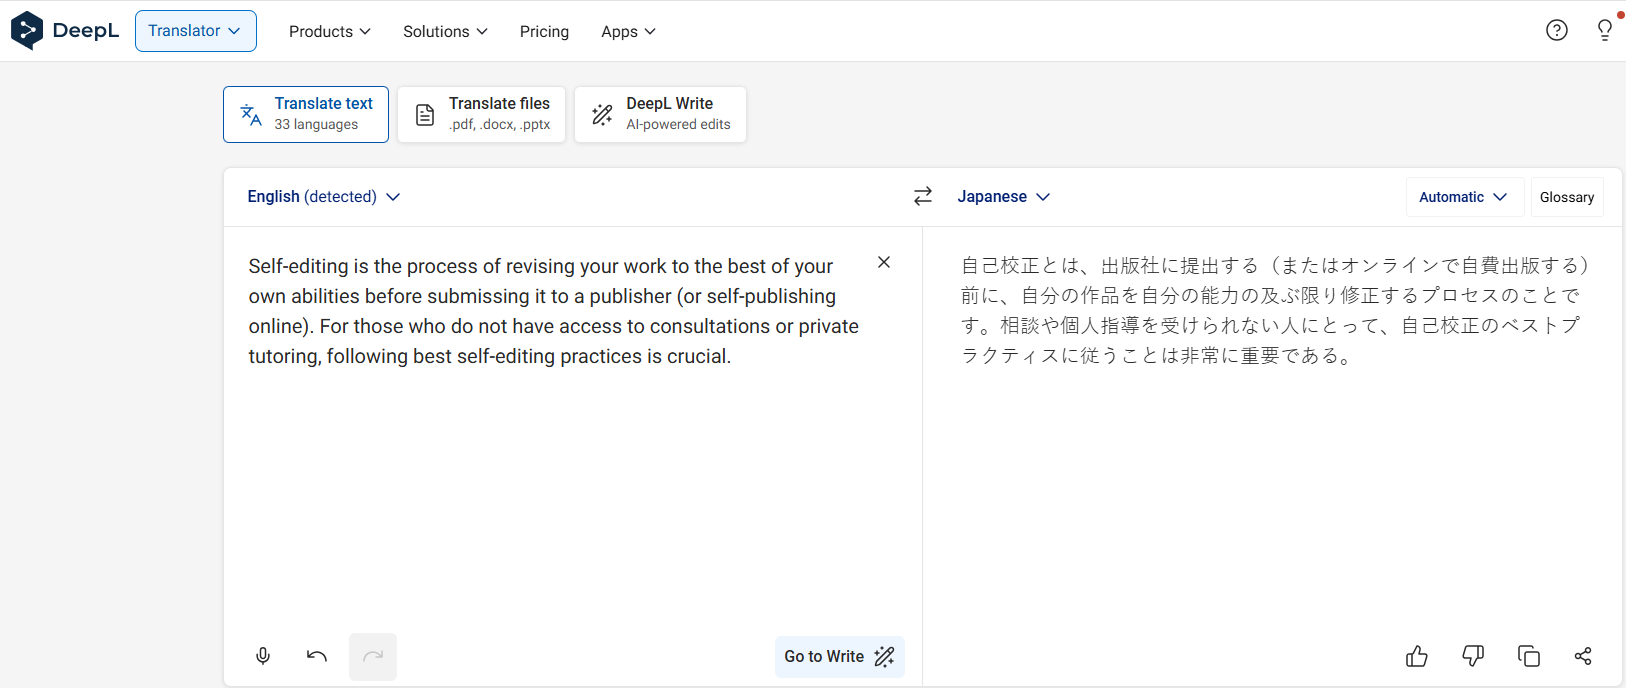Open the Translator product dropdown
Screen dimensions: 1626x688
click(196, 31)
